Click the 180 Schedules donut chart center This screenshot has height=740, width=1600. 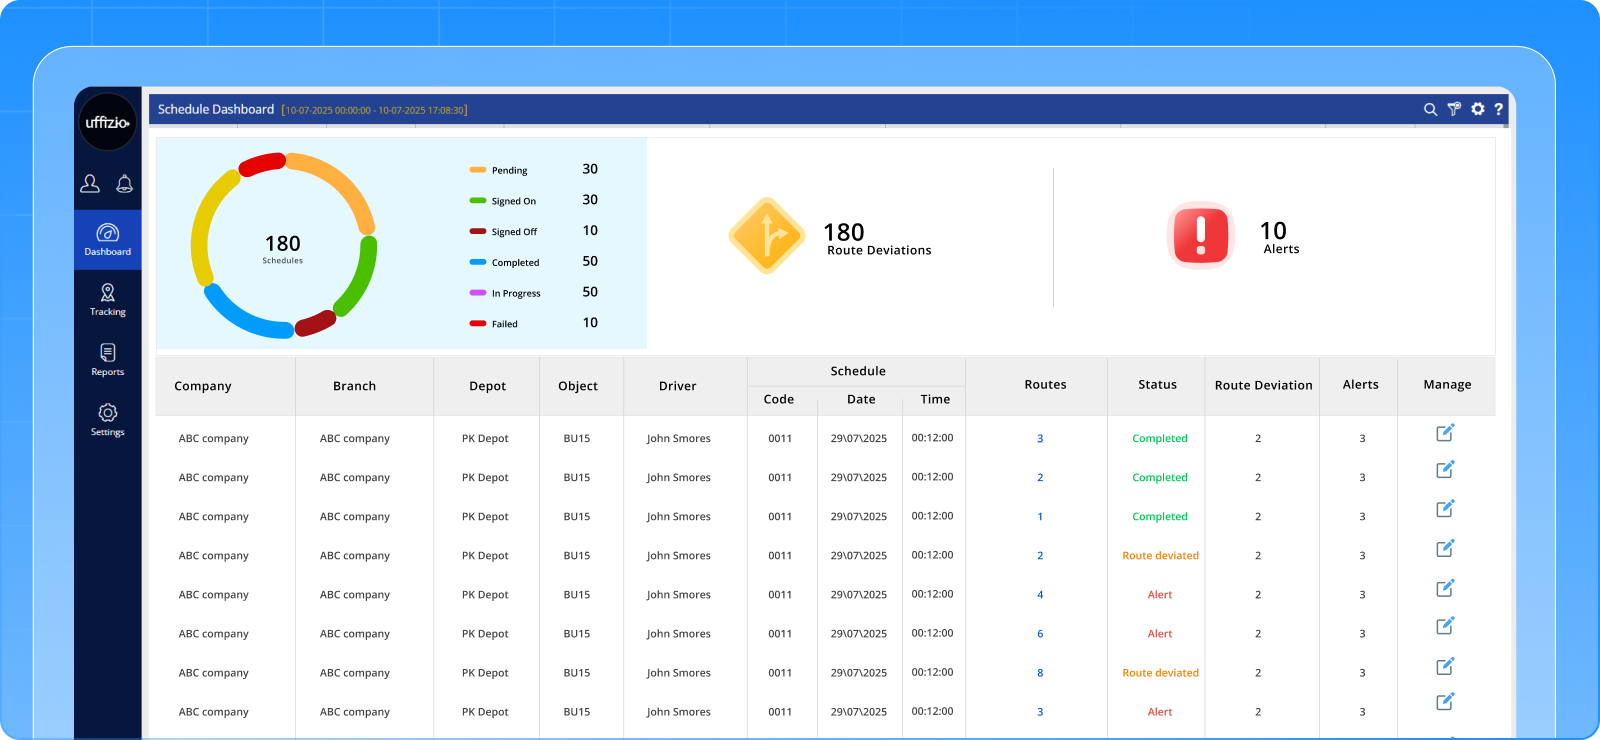pos(283,247)
